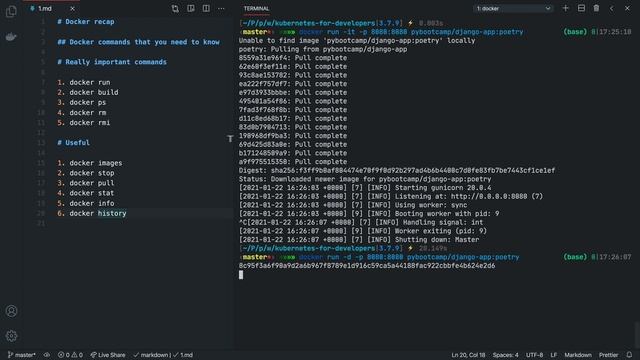Open errors and warnings count in status bar
Image resolution: width=640 pixels, height=360 pixels.
(x=70, y=355)
